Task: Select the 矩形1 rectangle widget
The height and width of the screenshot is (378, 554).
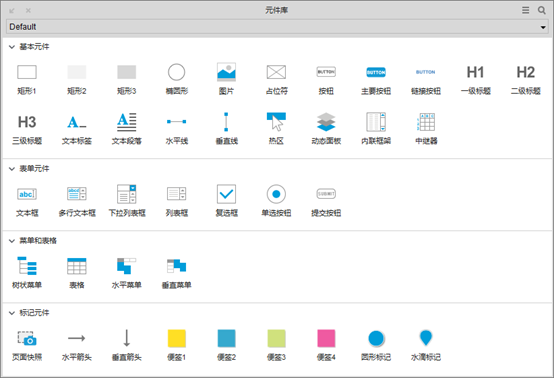Action: tap(27, 78)
